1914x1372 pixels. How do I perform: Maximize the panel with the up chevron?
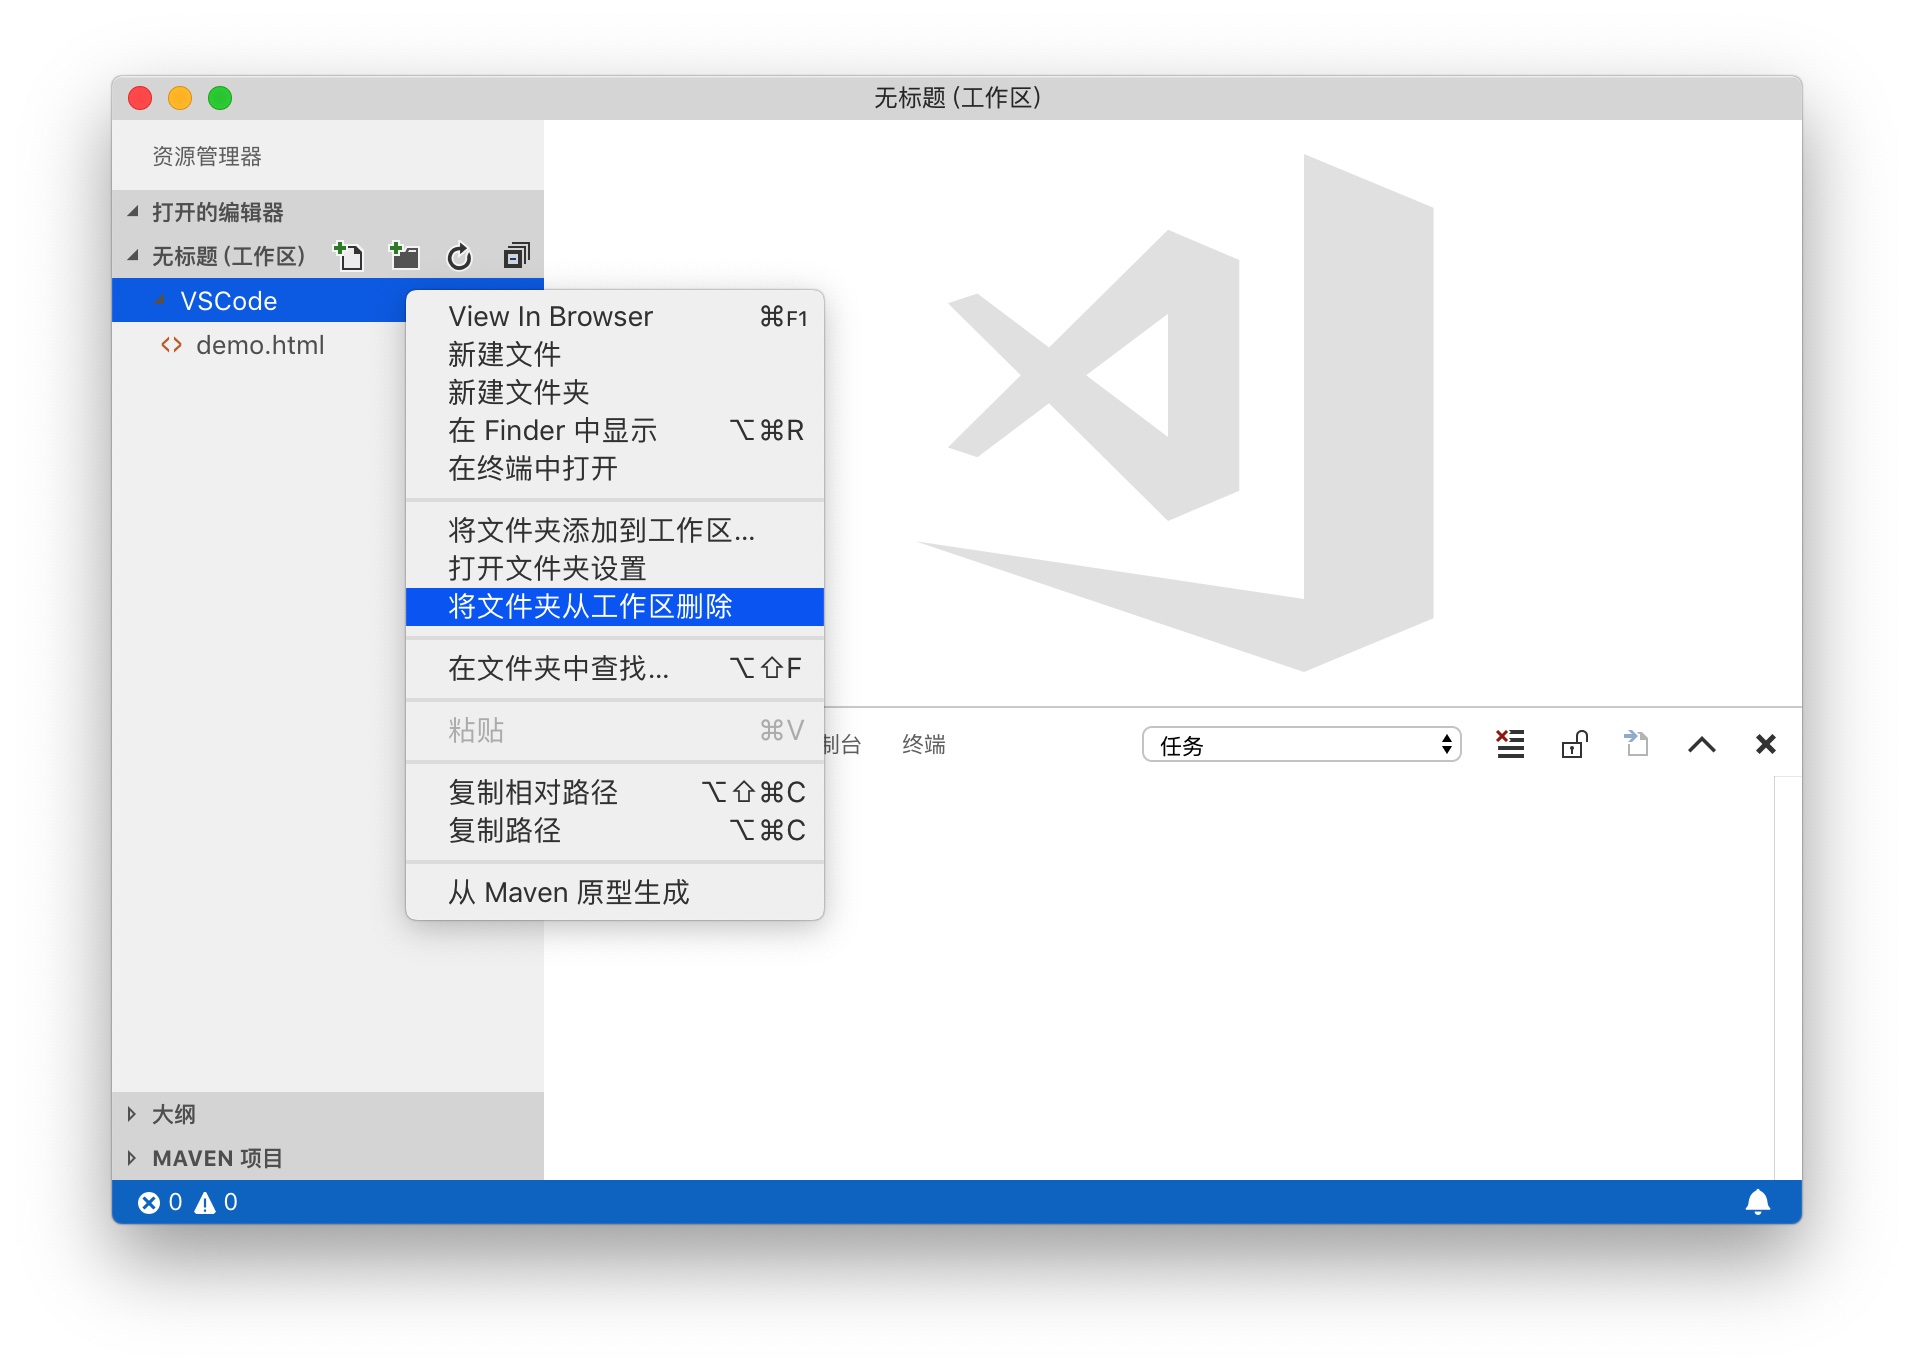1702,745
